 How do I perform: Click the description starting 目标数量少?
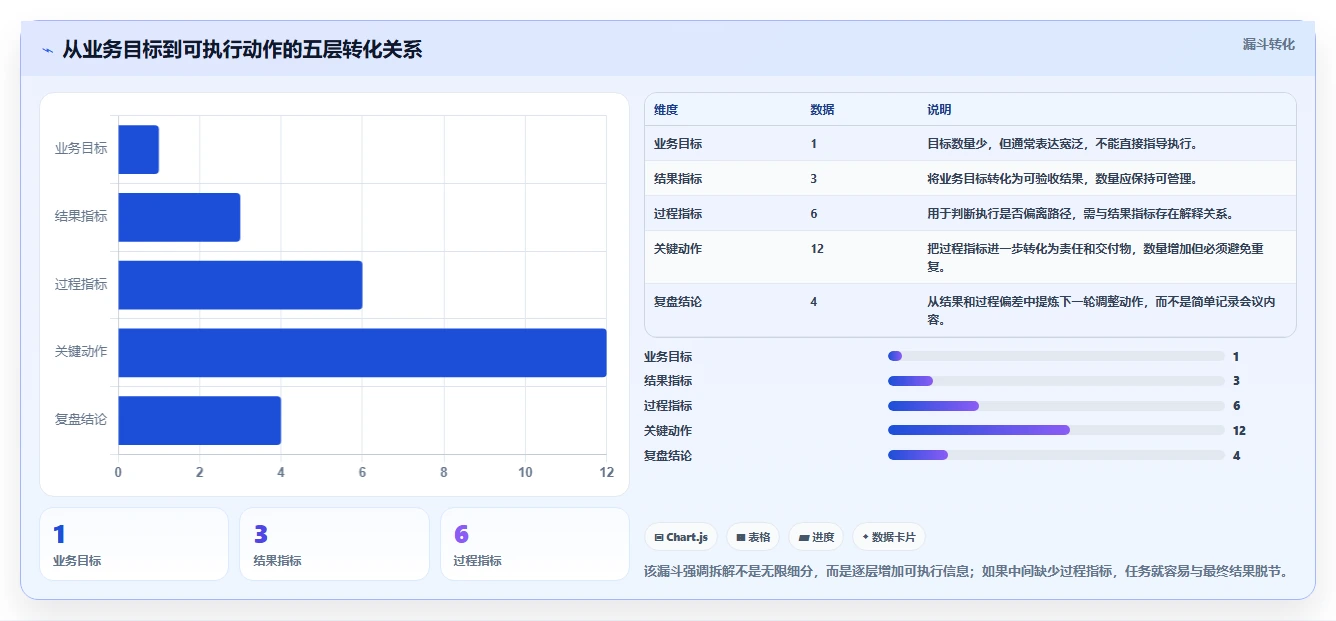click(x=1062, y=144)
